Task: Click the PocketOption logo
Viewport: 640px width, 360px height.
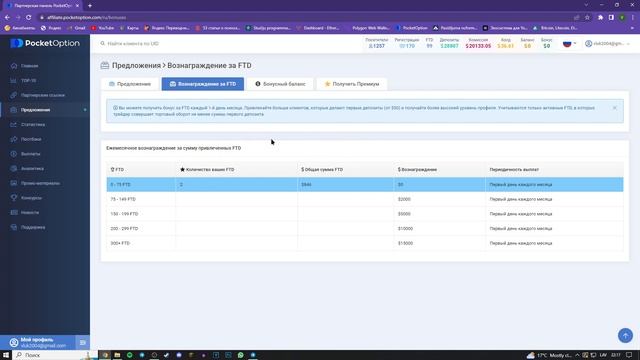Action: [x=45, y=43]
